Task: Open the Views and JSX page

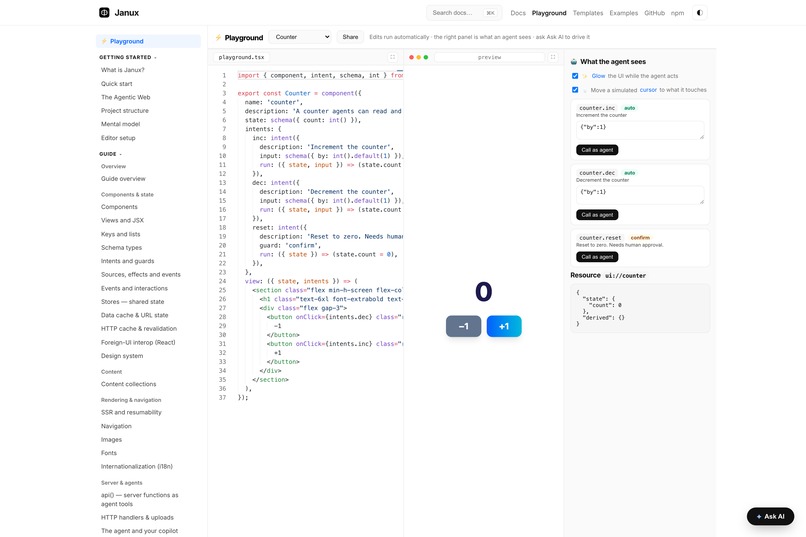Action: tap(122, 220)
